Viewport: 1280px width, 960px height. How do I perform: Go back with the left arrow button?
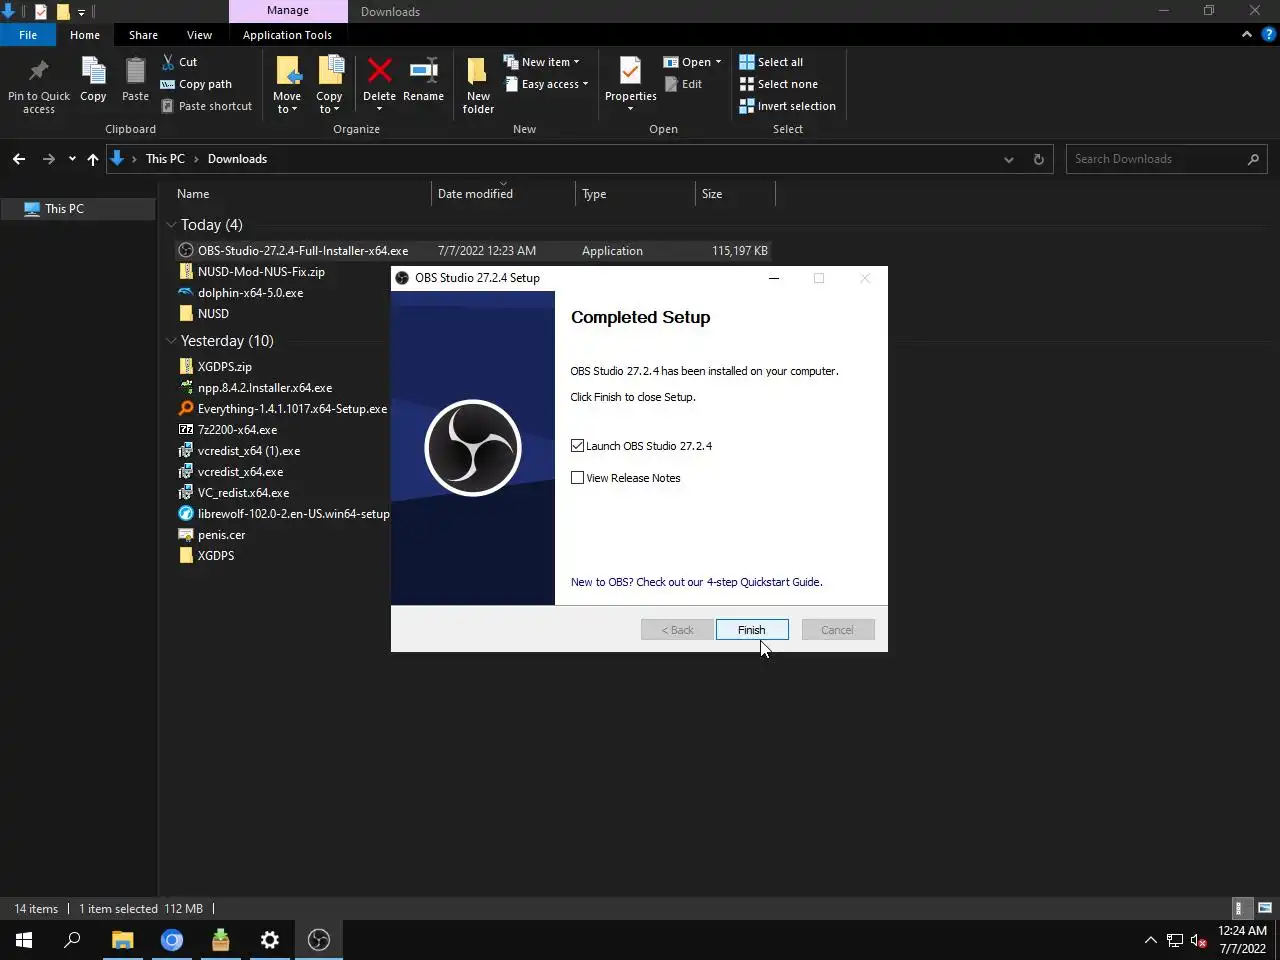tap(19, 159)
